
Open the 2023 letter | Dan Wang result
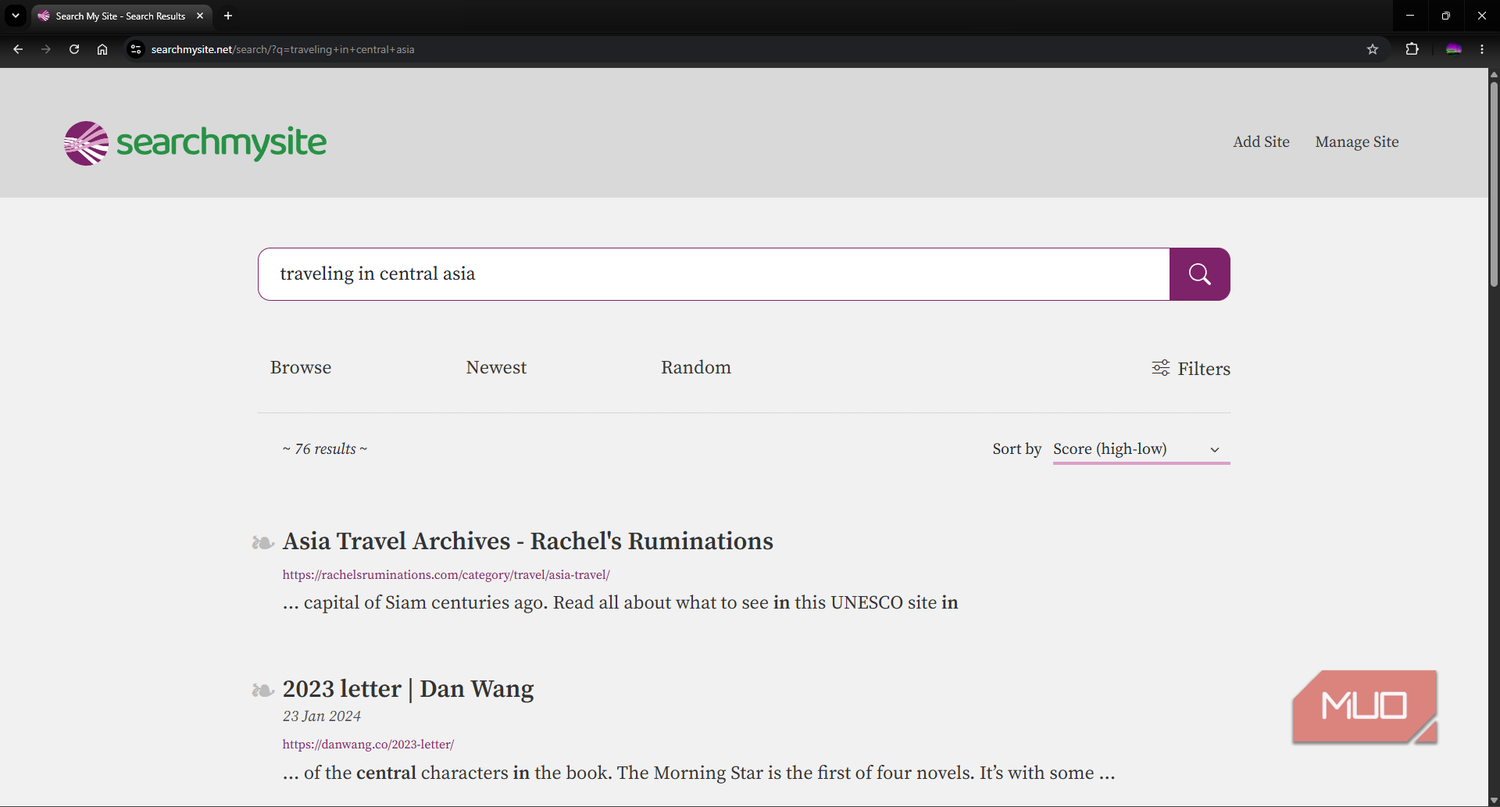[408, 689]
